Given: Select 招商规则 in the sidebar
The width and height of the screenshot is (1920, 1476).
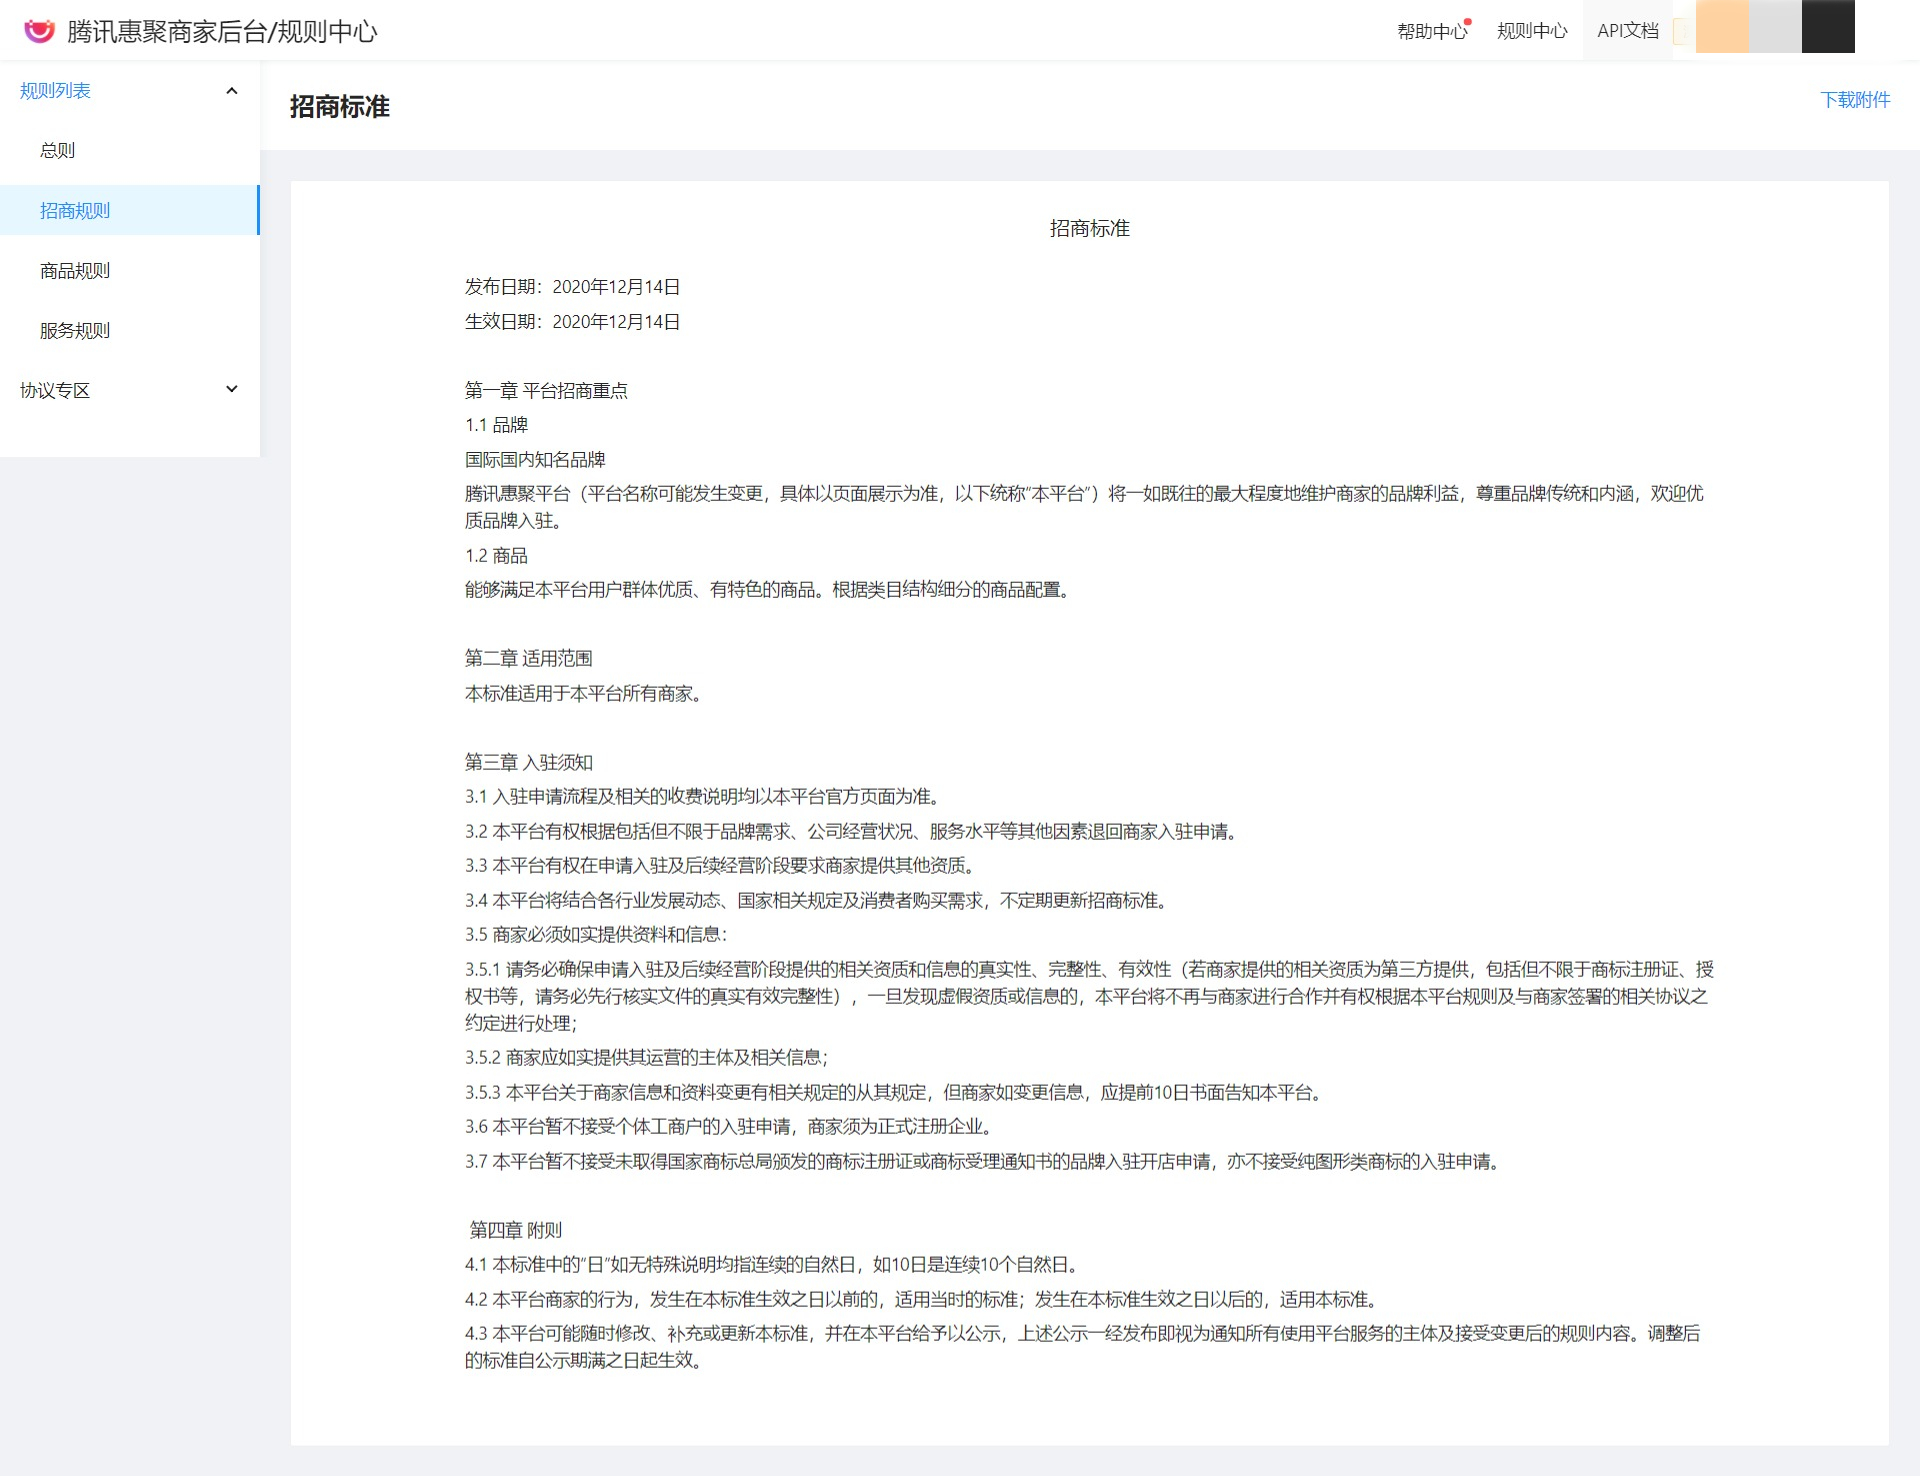Looking at the screenshot, I should (129, 210).
